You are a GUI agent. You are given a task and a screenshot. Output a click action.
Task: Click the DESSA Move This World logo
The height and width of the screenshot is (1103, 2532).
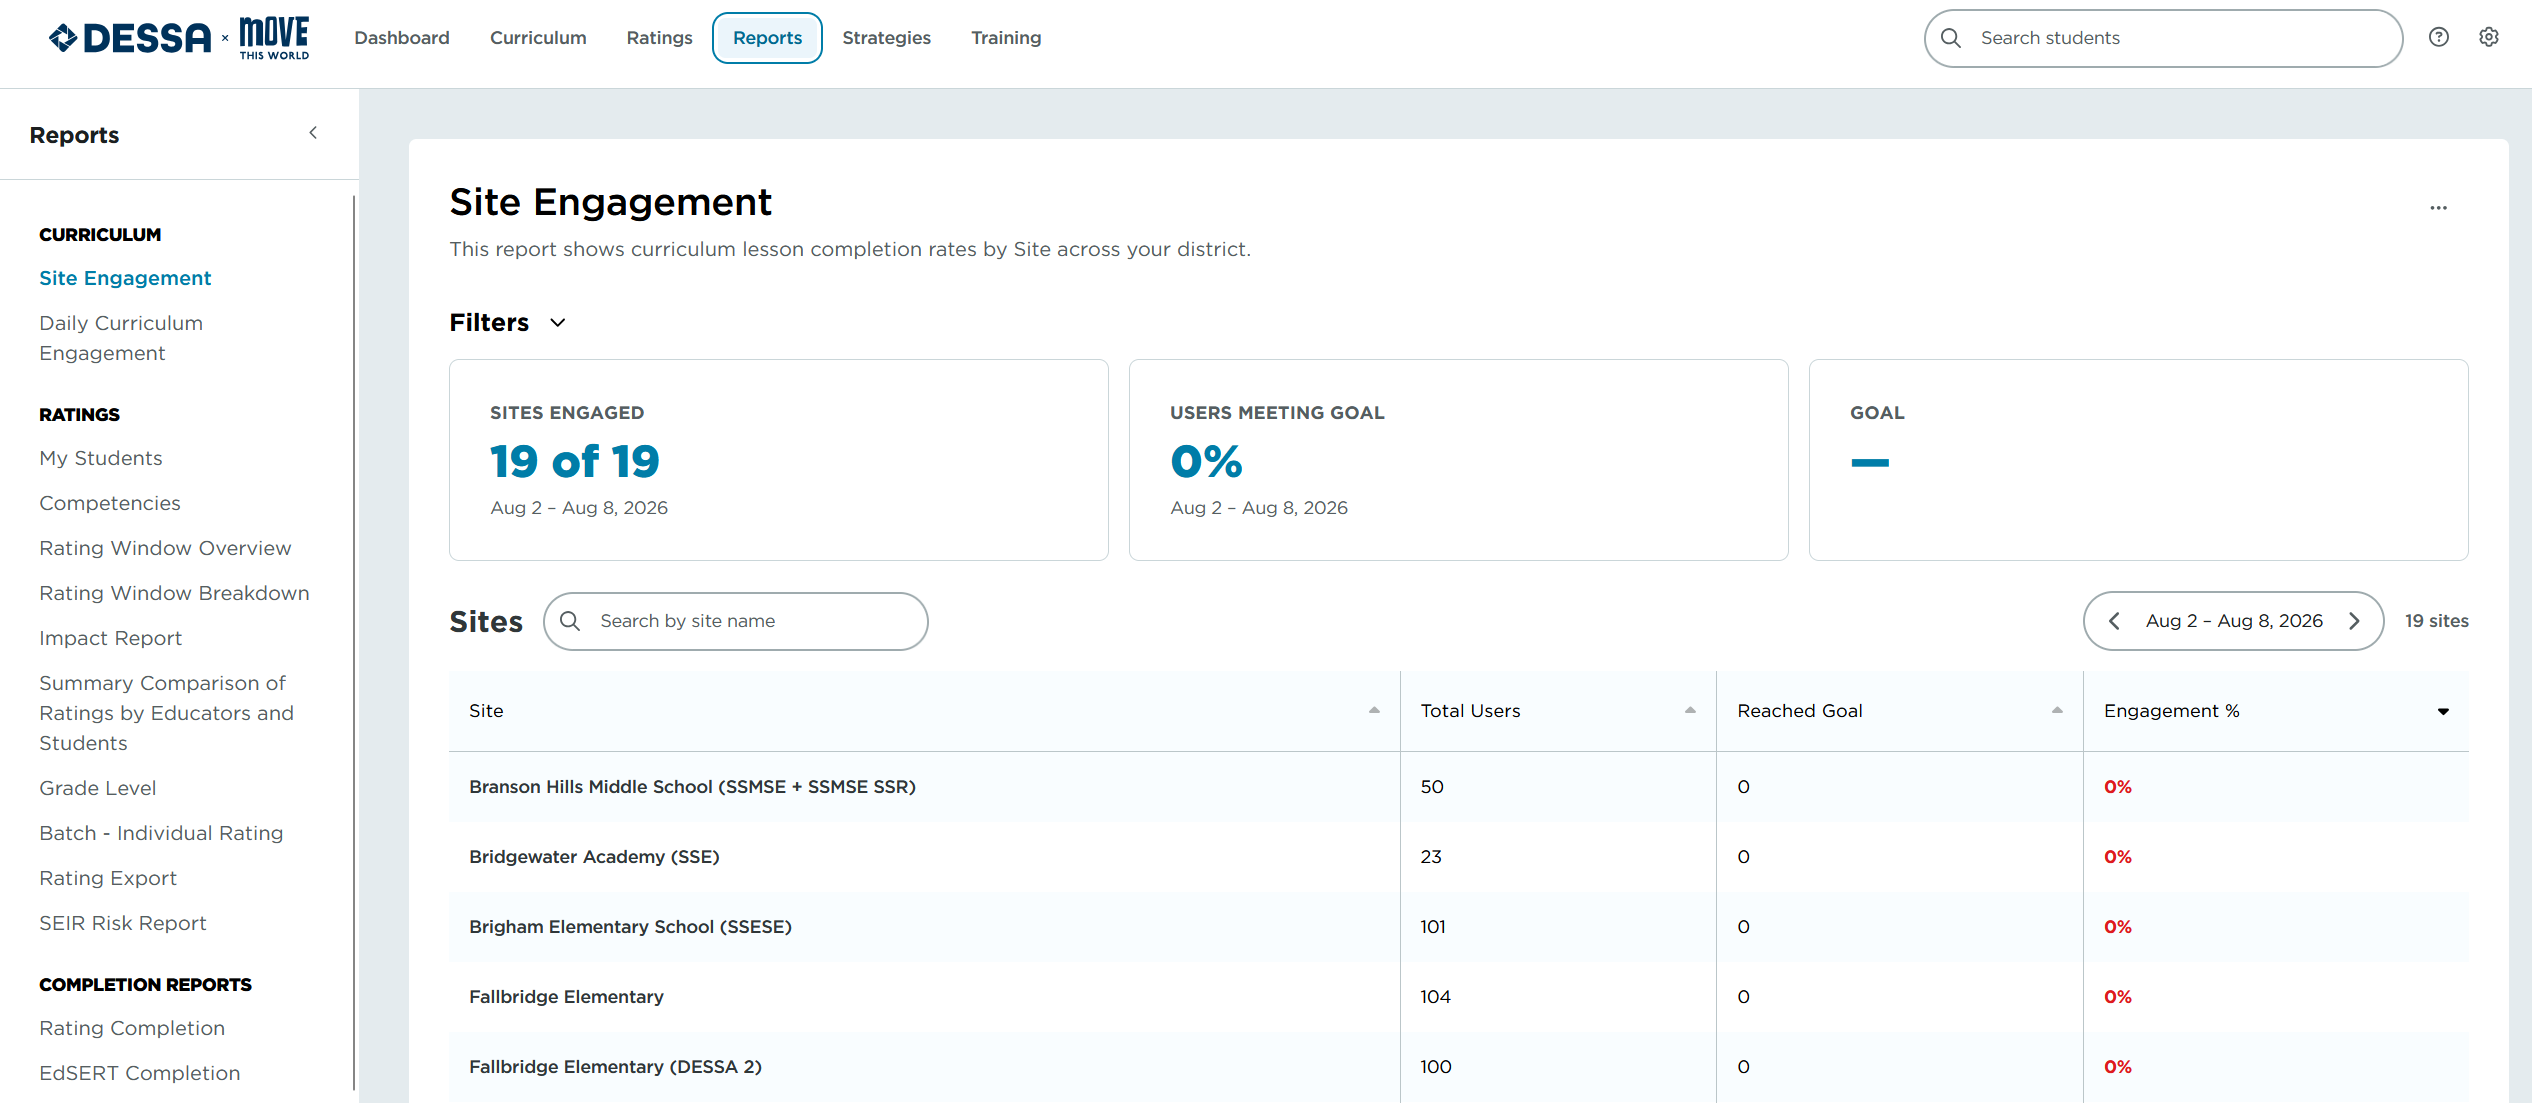coord(179,38)
